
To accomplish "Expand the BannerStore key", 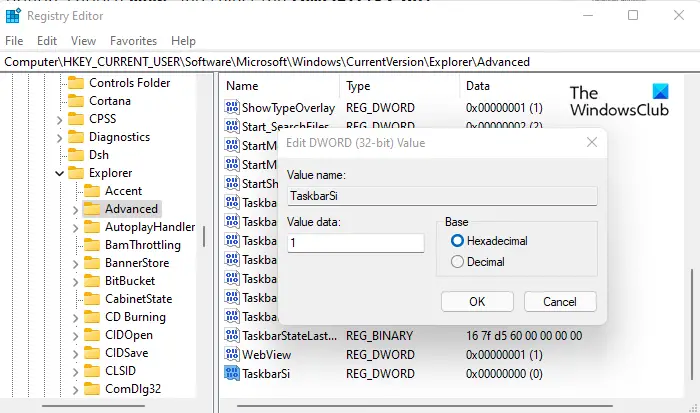I will [75, 264].
